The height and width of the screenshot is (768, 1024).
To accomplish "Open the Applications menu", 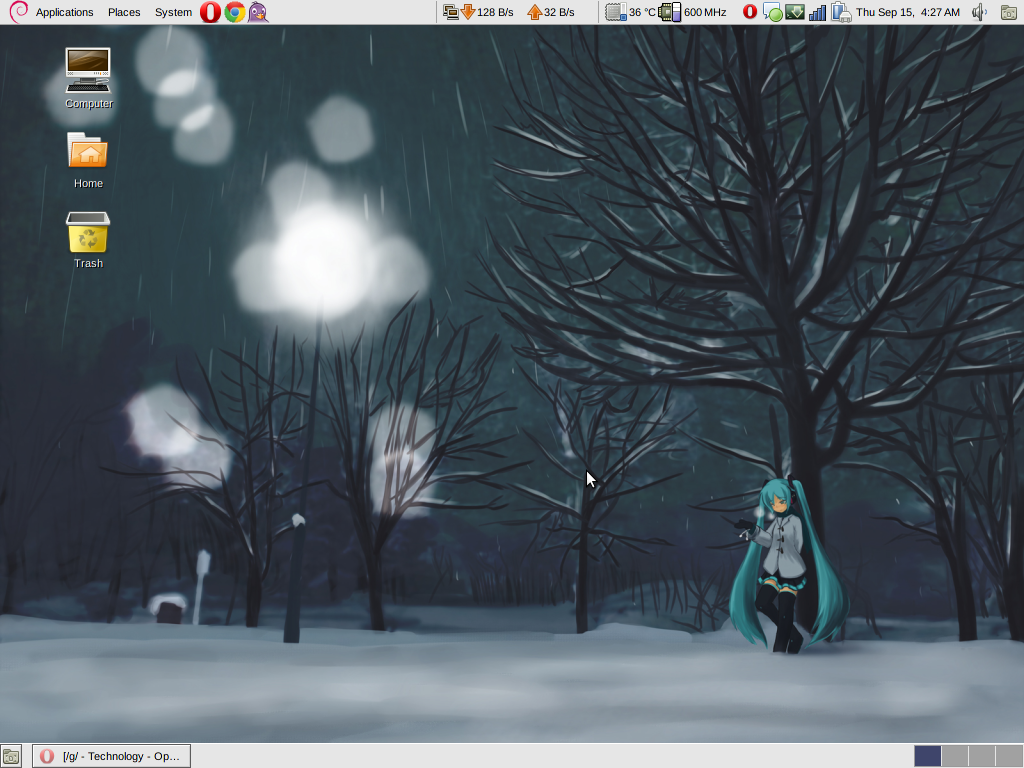I will point(64,12).
